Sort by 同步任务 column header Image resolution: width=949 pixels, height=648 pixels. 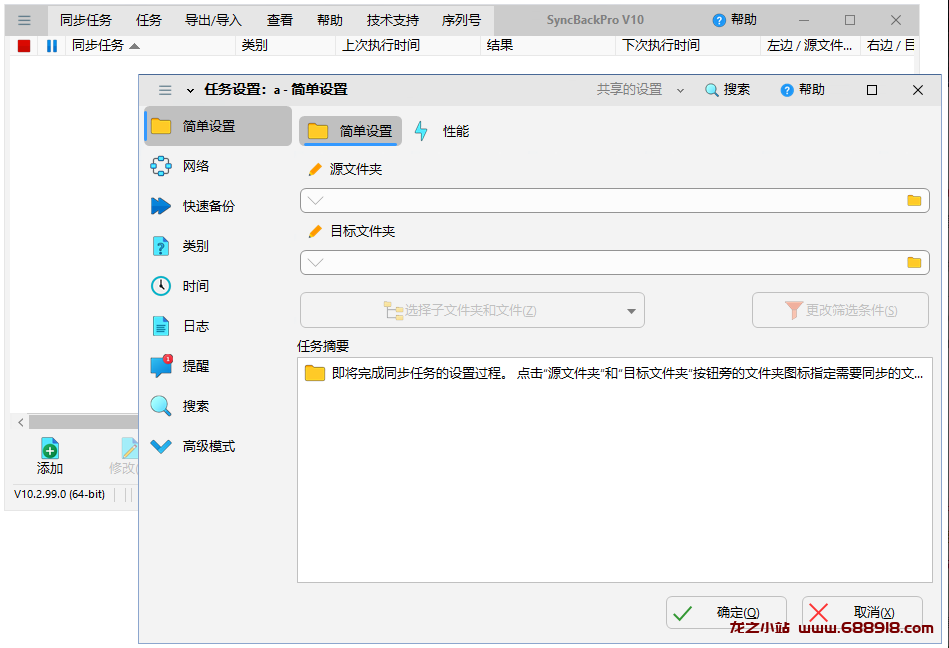(x=150, y=45)
